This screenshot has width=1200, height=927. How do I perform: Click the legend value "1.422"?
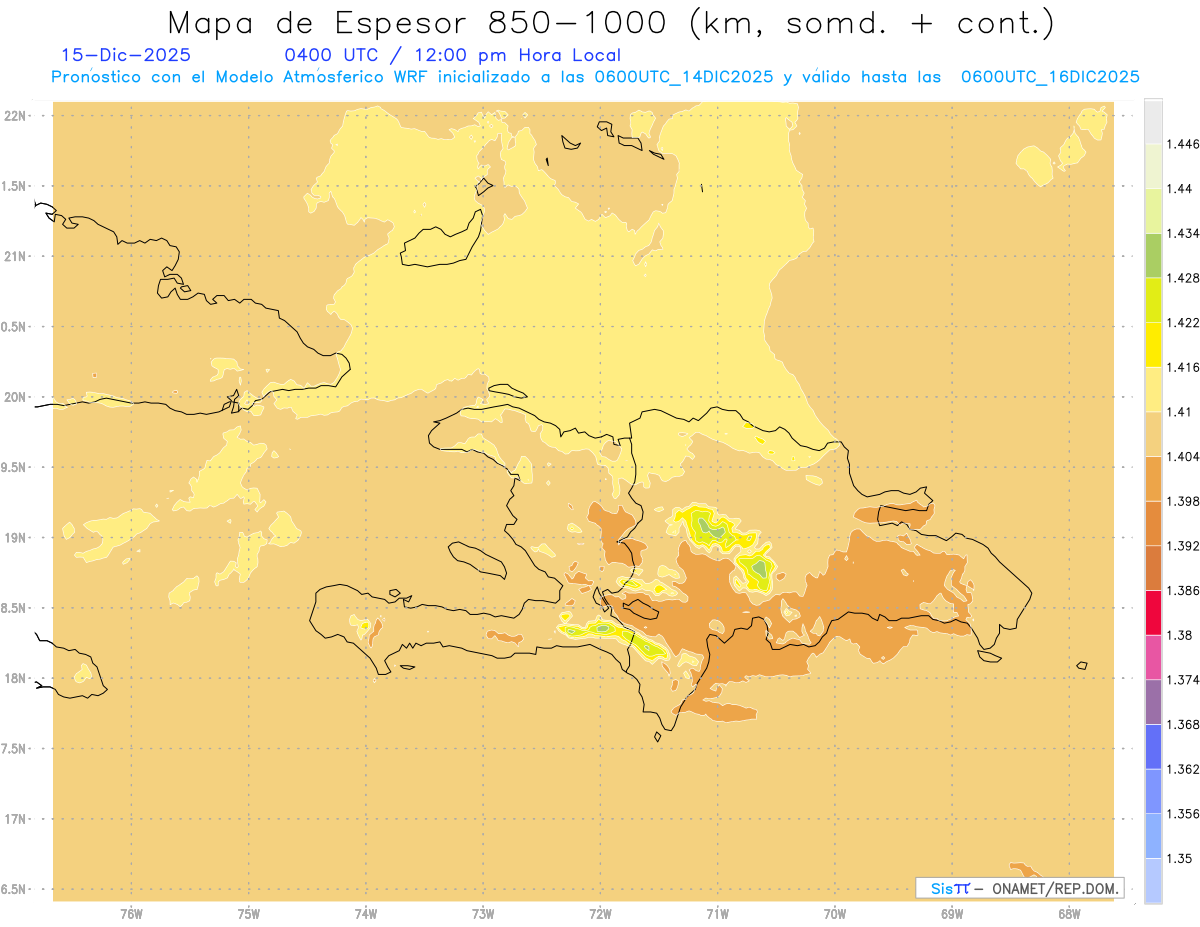(1183, 323)
